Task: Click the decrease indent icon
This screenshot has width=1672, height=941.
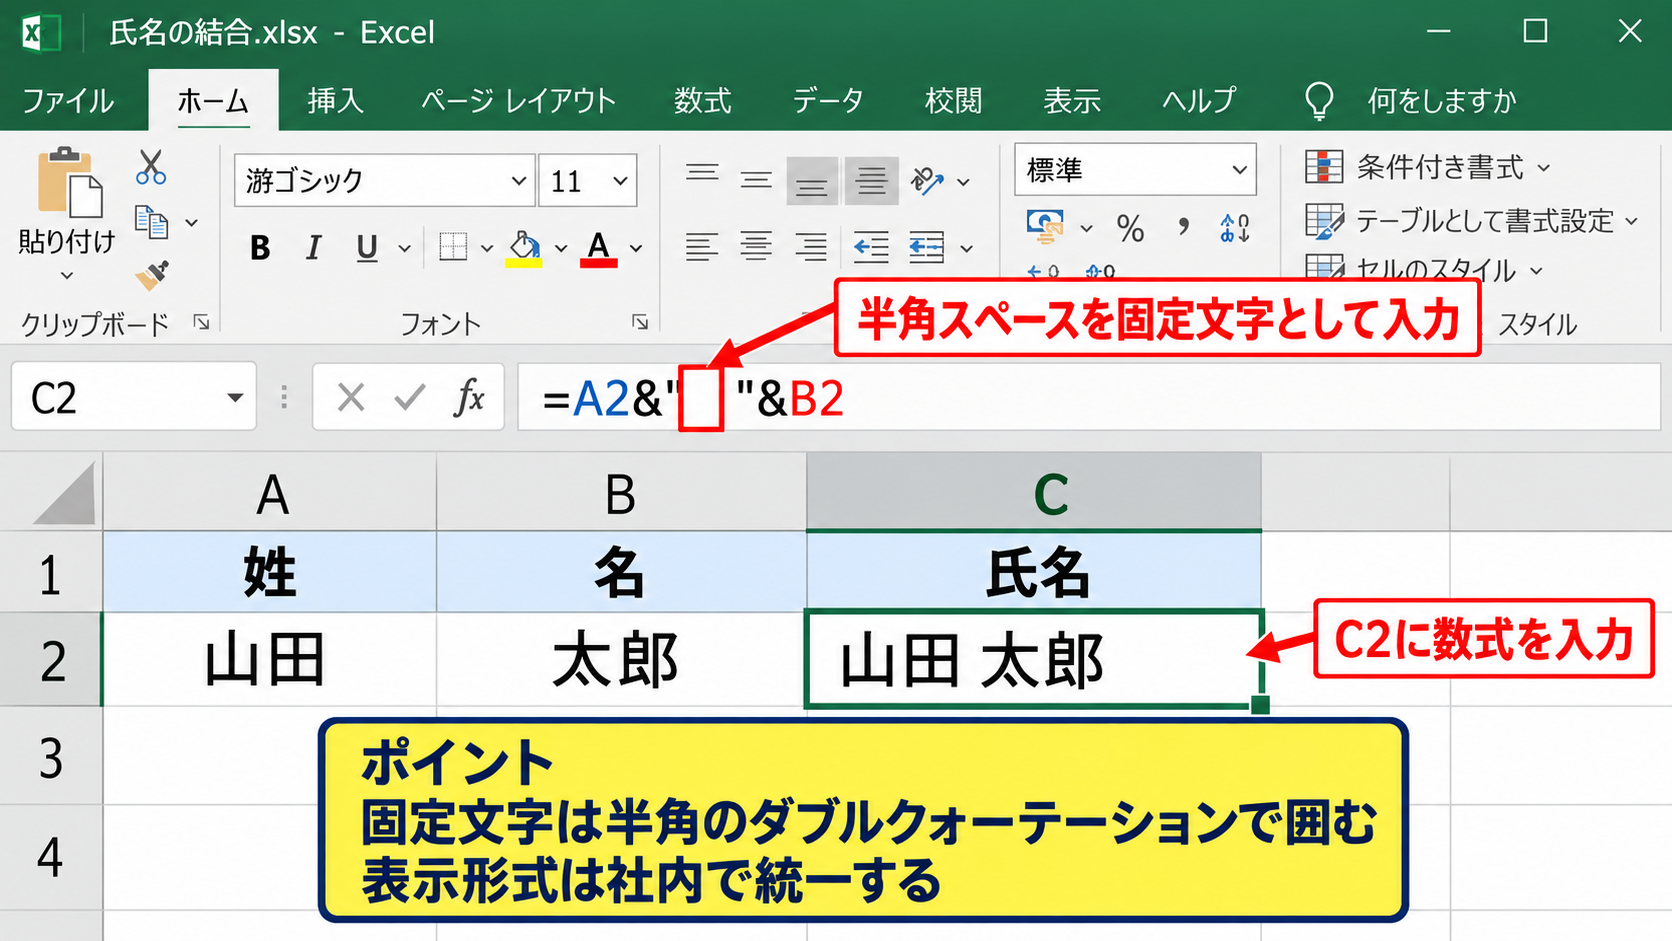Action: point(871,246)
